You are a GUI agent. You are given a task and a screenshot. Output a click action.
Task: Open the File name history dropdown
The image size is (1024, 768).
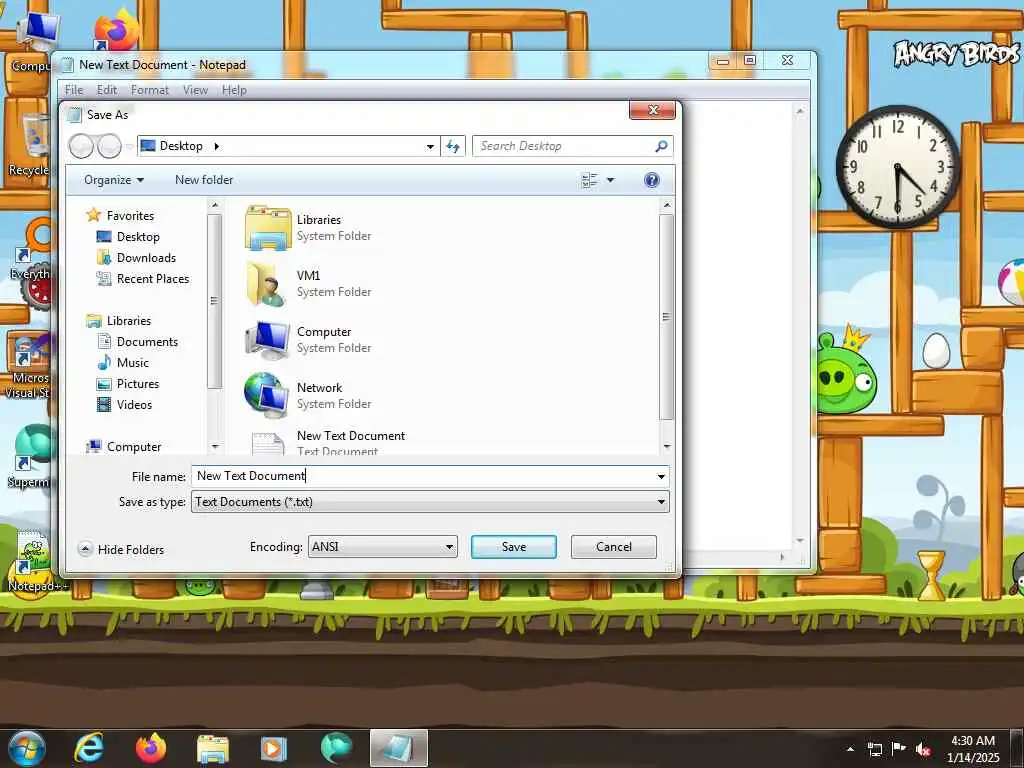point(661,477)
